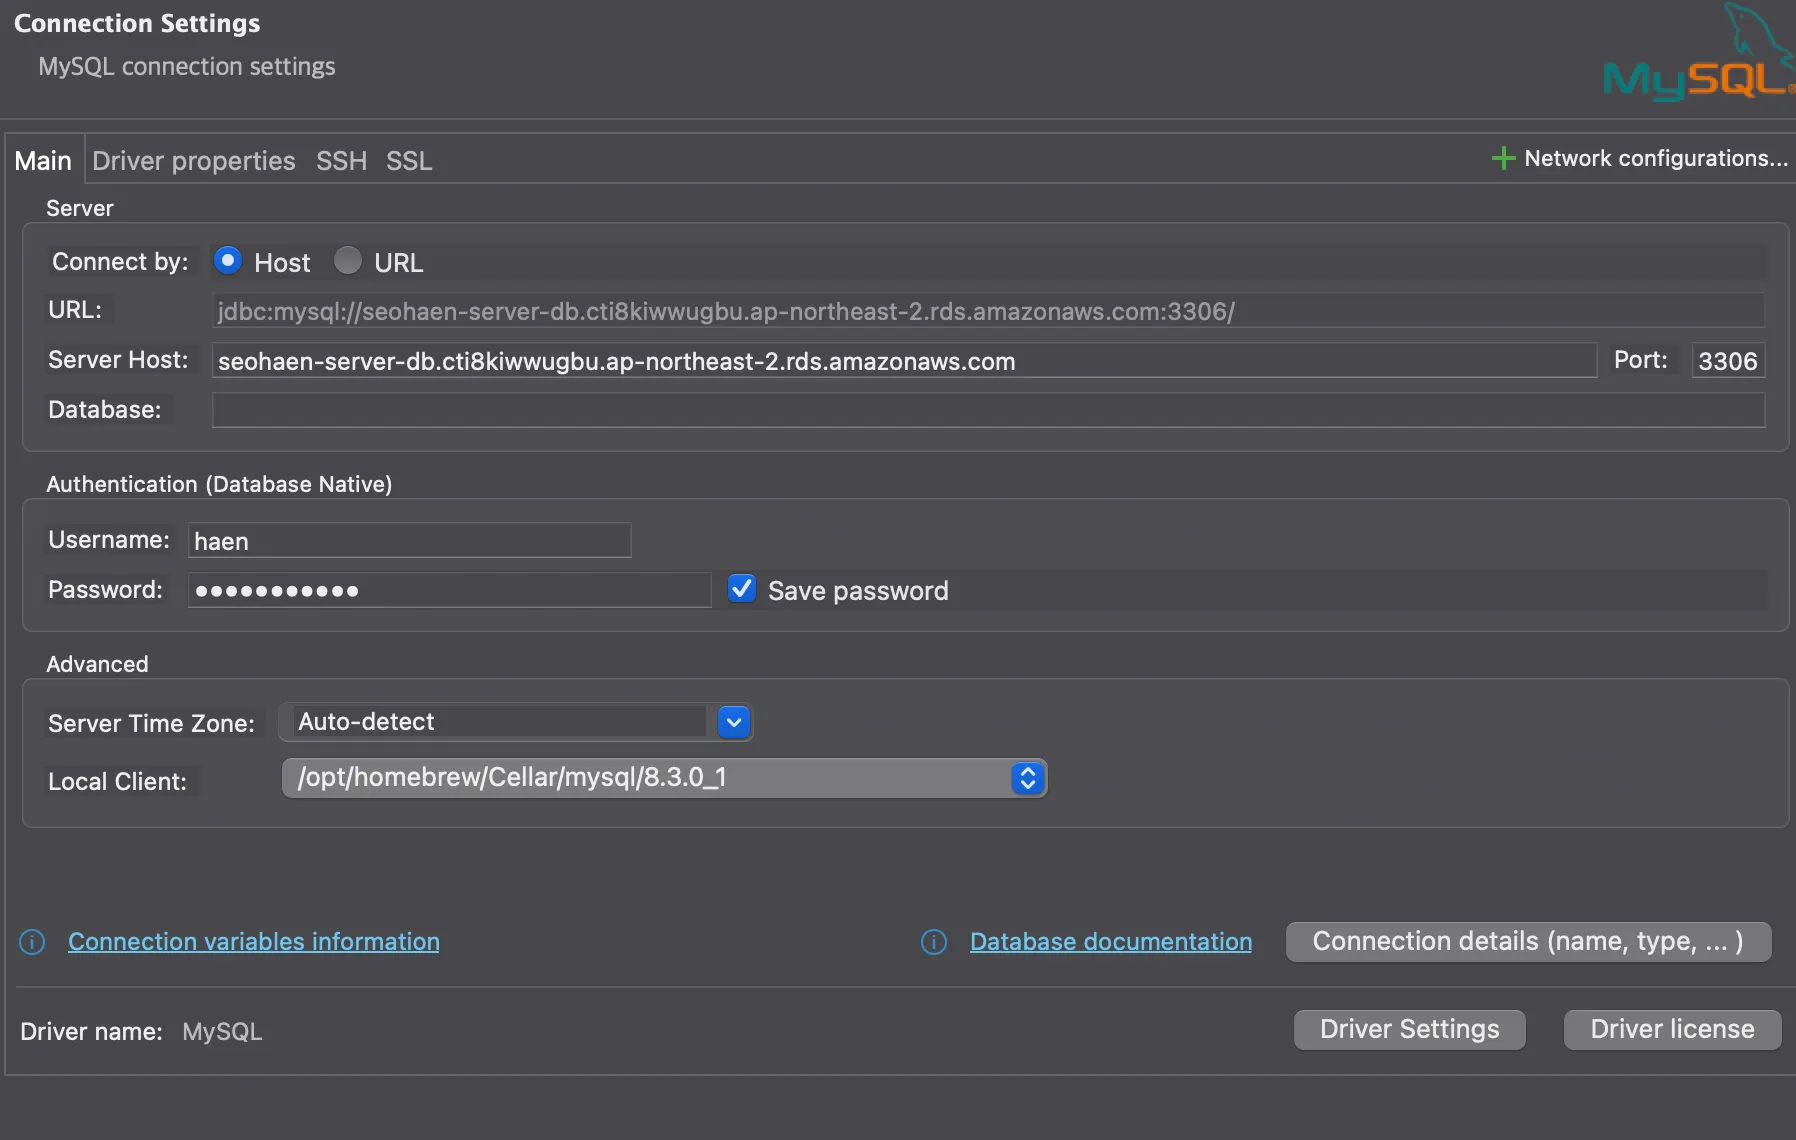Viewport: 1796px width, 1140px height.
Task: Open Network configurations link
Action: click(1656, 158)
